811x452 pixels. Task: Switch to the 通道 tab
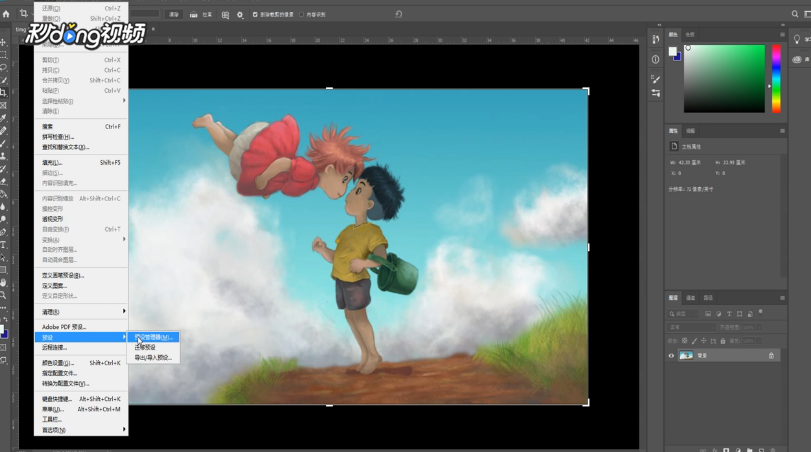pyautogui.click(x=690, y=298)
